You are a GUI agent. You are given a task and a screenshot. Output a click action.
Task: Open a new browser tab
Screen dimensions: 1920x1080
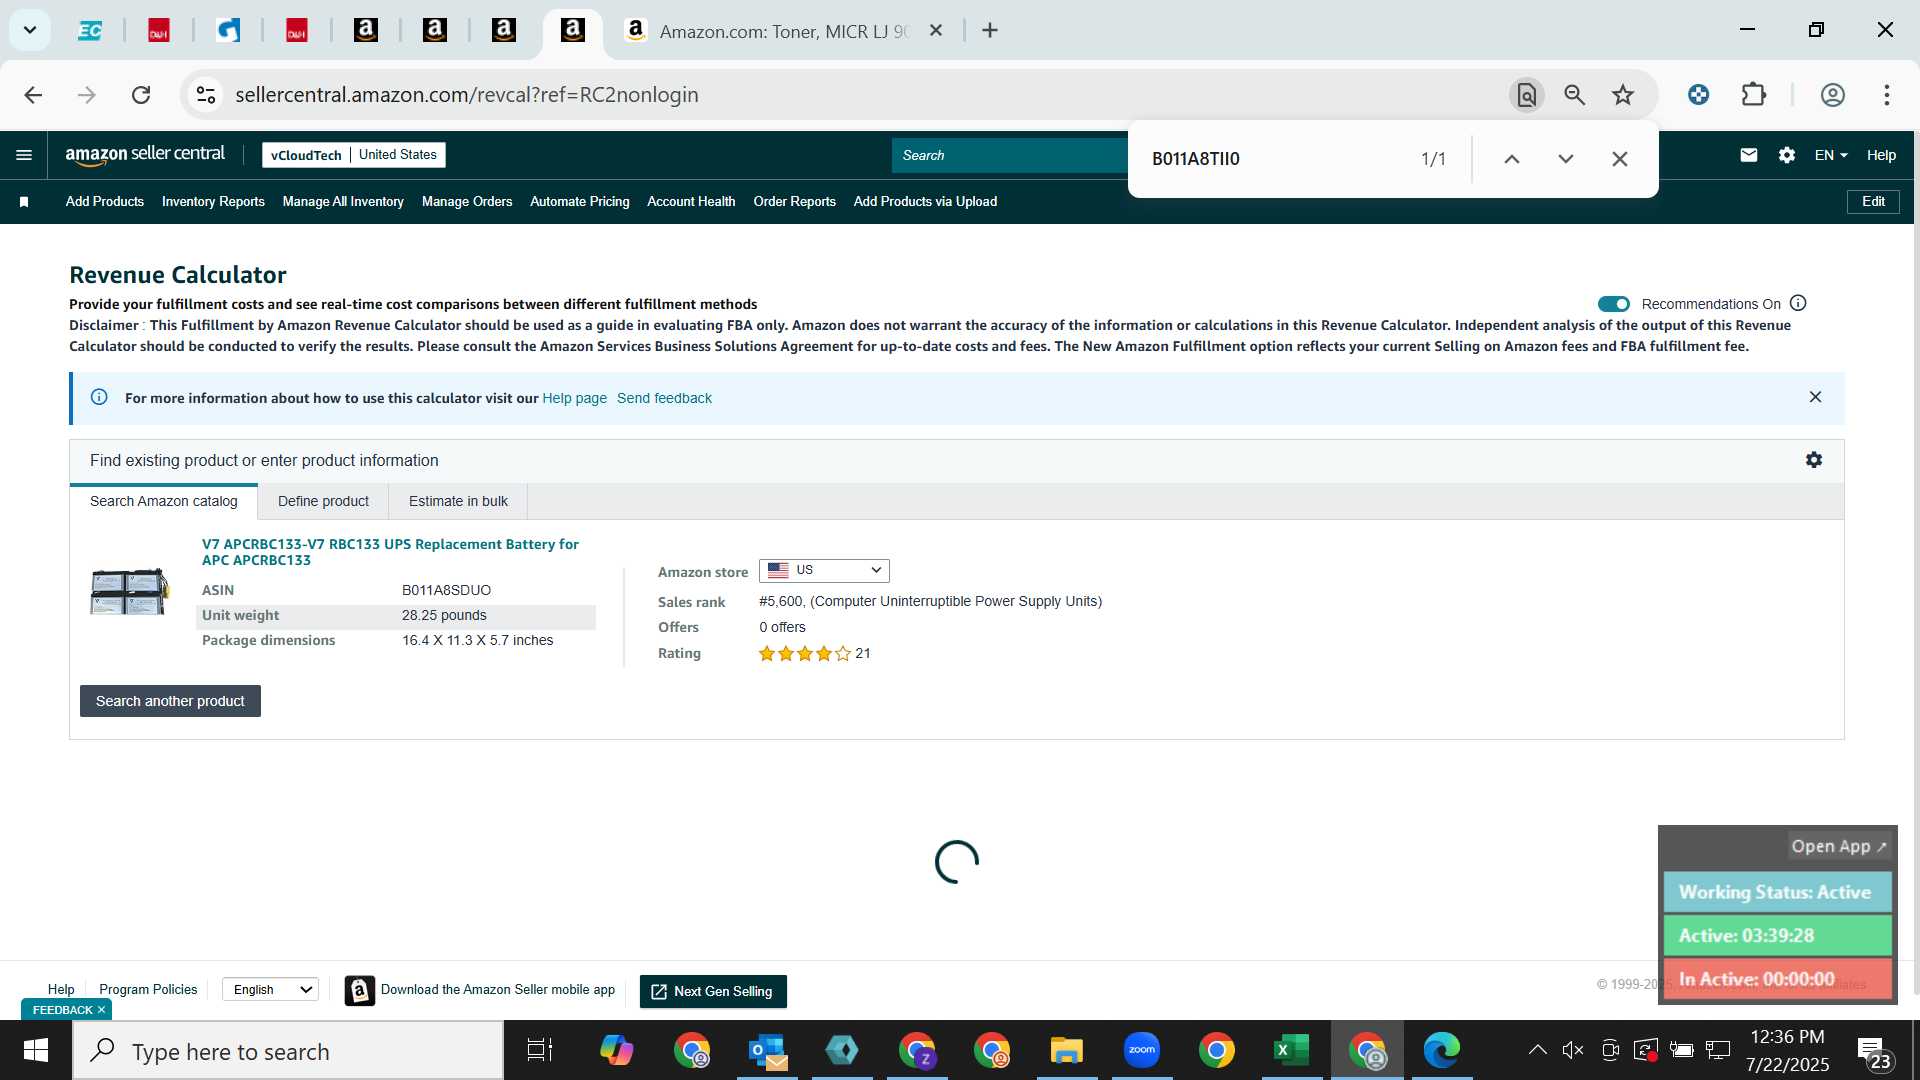990,31
